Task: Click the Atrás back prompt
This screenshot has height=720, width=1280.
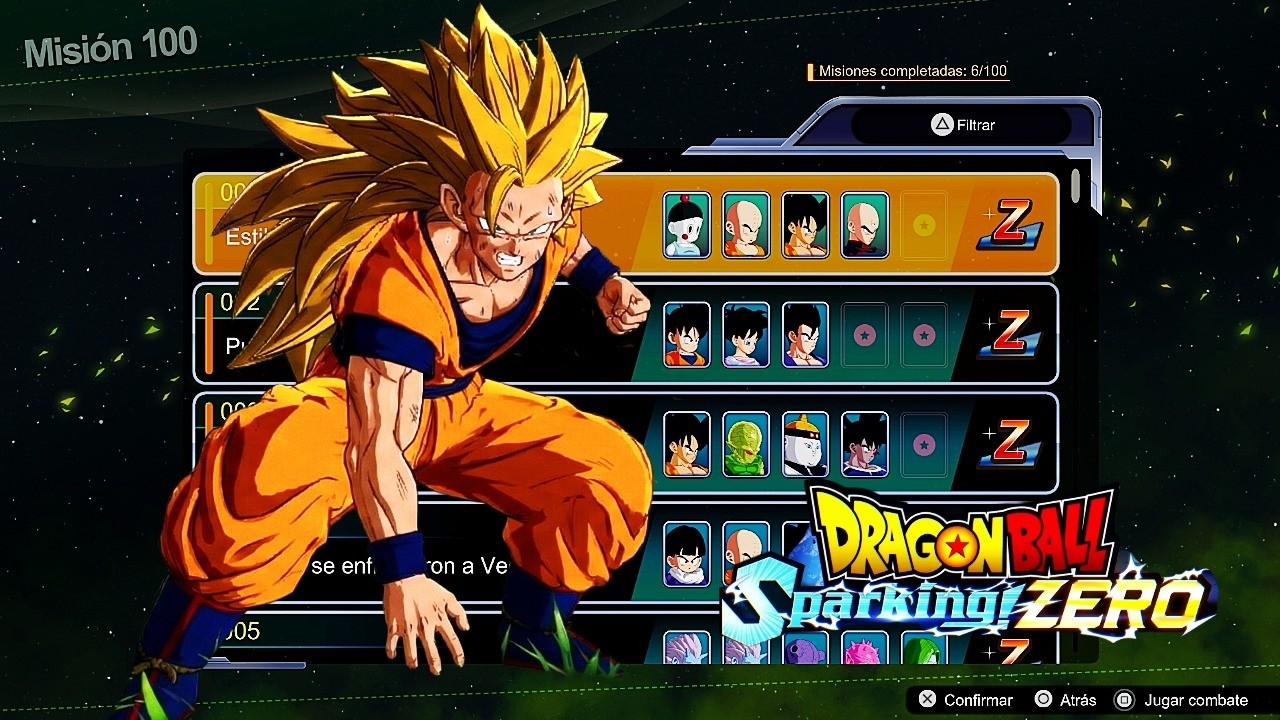Action: 1065,700
